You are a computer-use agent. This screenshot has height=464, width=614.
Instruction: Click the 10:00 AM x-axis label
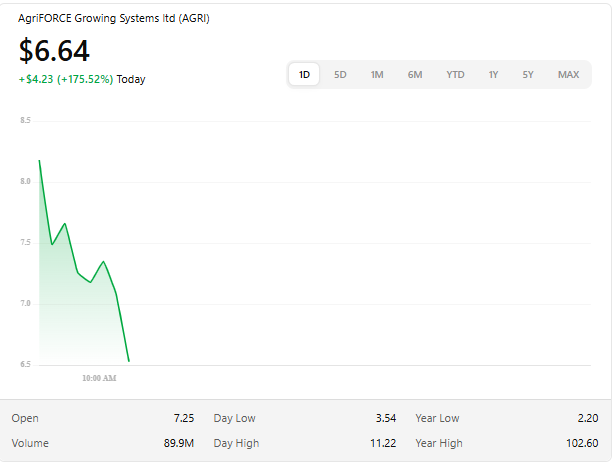[99, 378]
